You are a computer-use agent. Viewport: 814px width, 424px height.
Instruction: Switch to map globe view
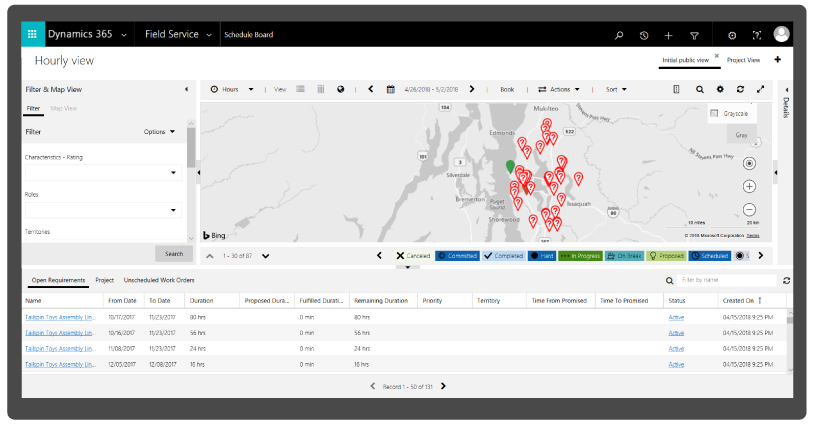pyautogui.click(x=341, y=89)
